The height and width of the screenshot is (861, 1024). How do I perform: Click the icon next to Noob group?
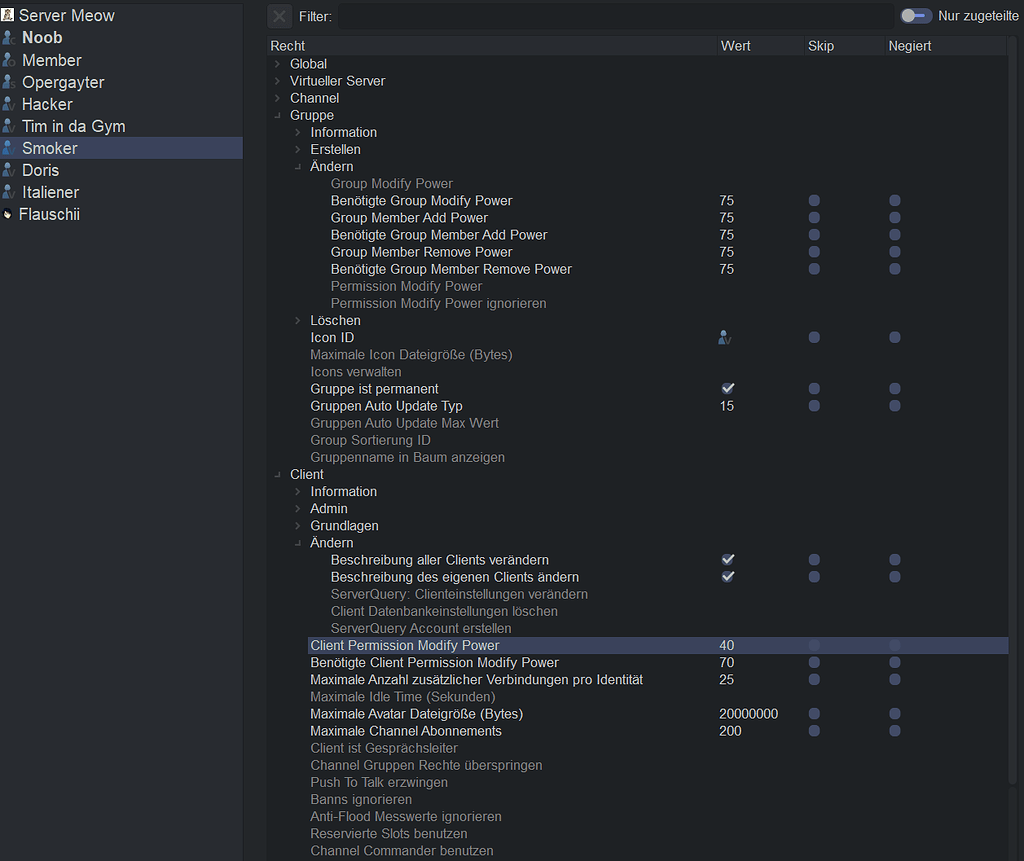(9, 38)
